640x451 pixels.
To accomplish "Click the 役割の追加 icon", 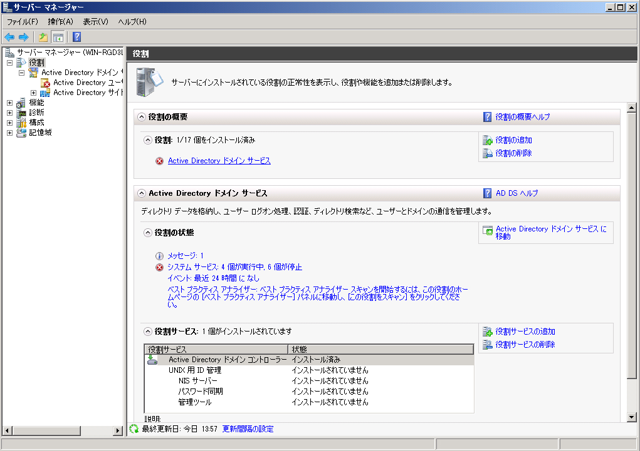I will pos(487,140).
